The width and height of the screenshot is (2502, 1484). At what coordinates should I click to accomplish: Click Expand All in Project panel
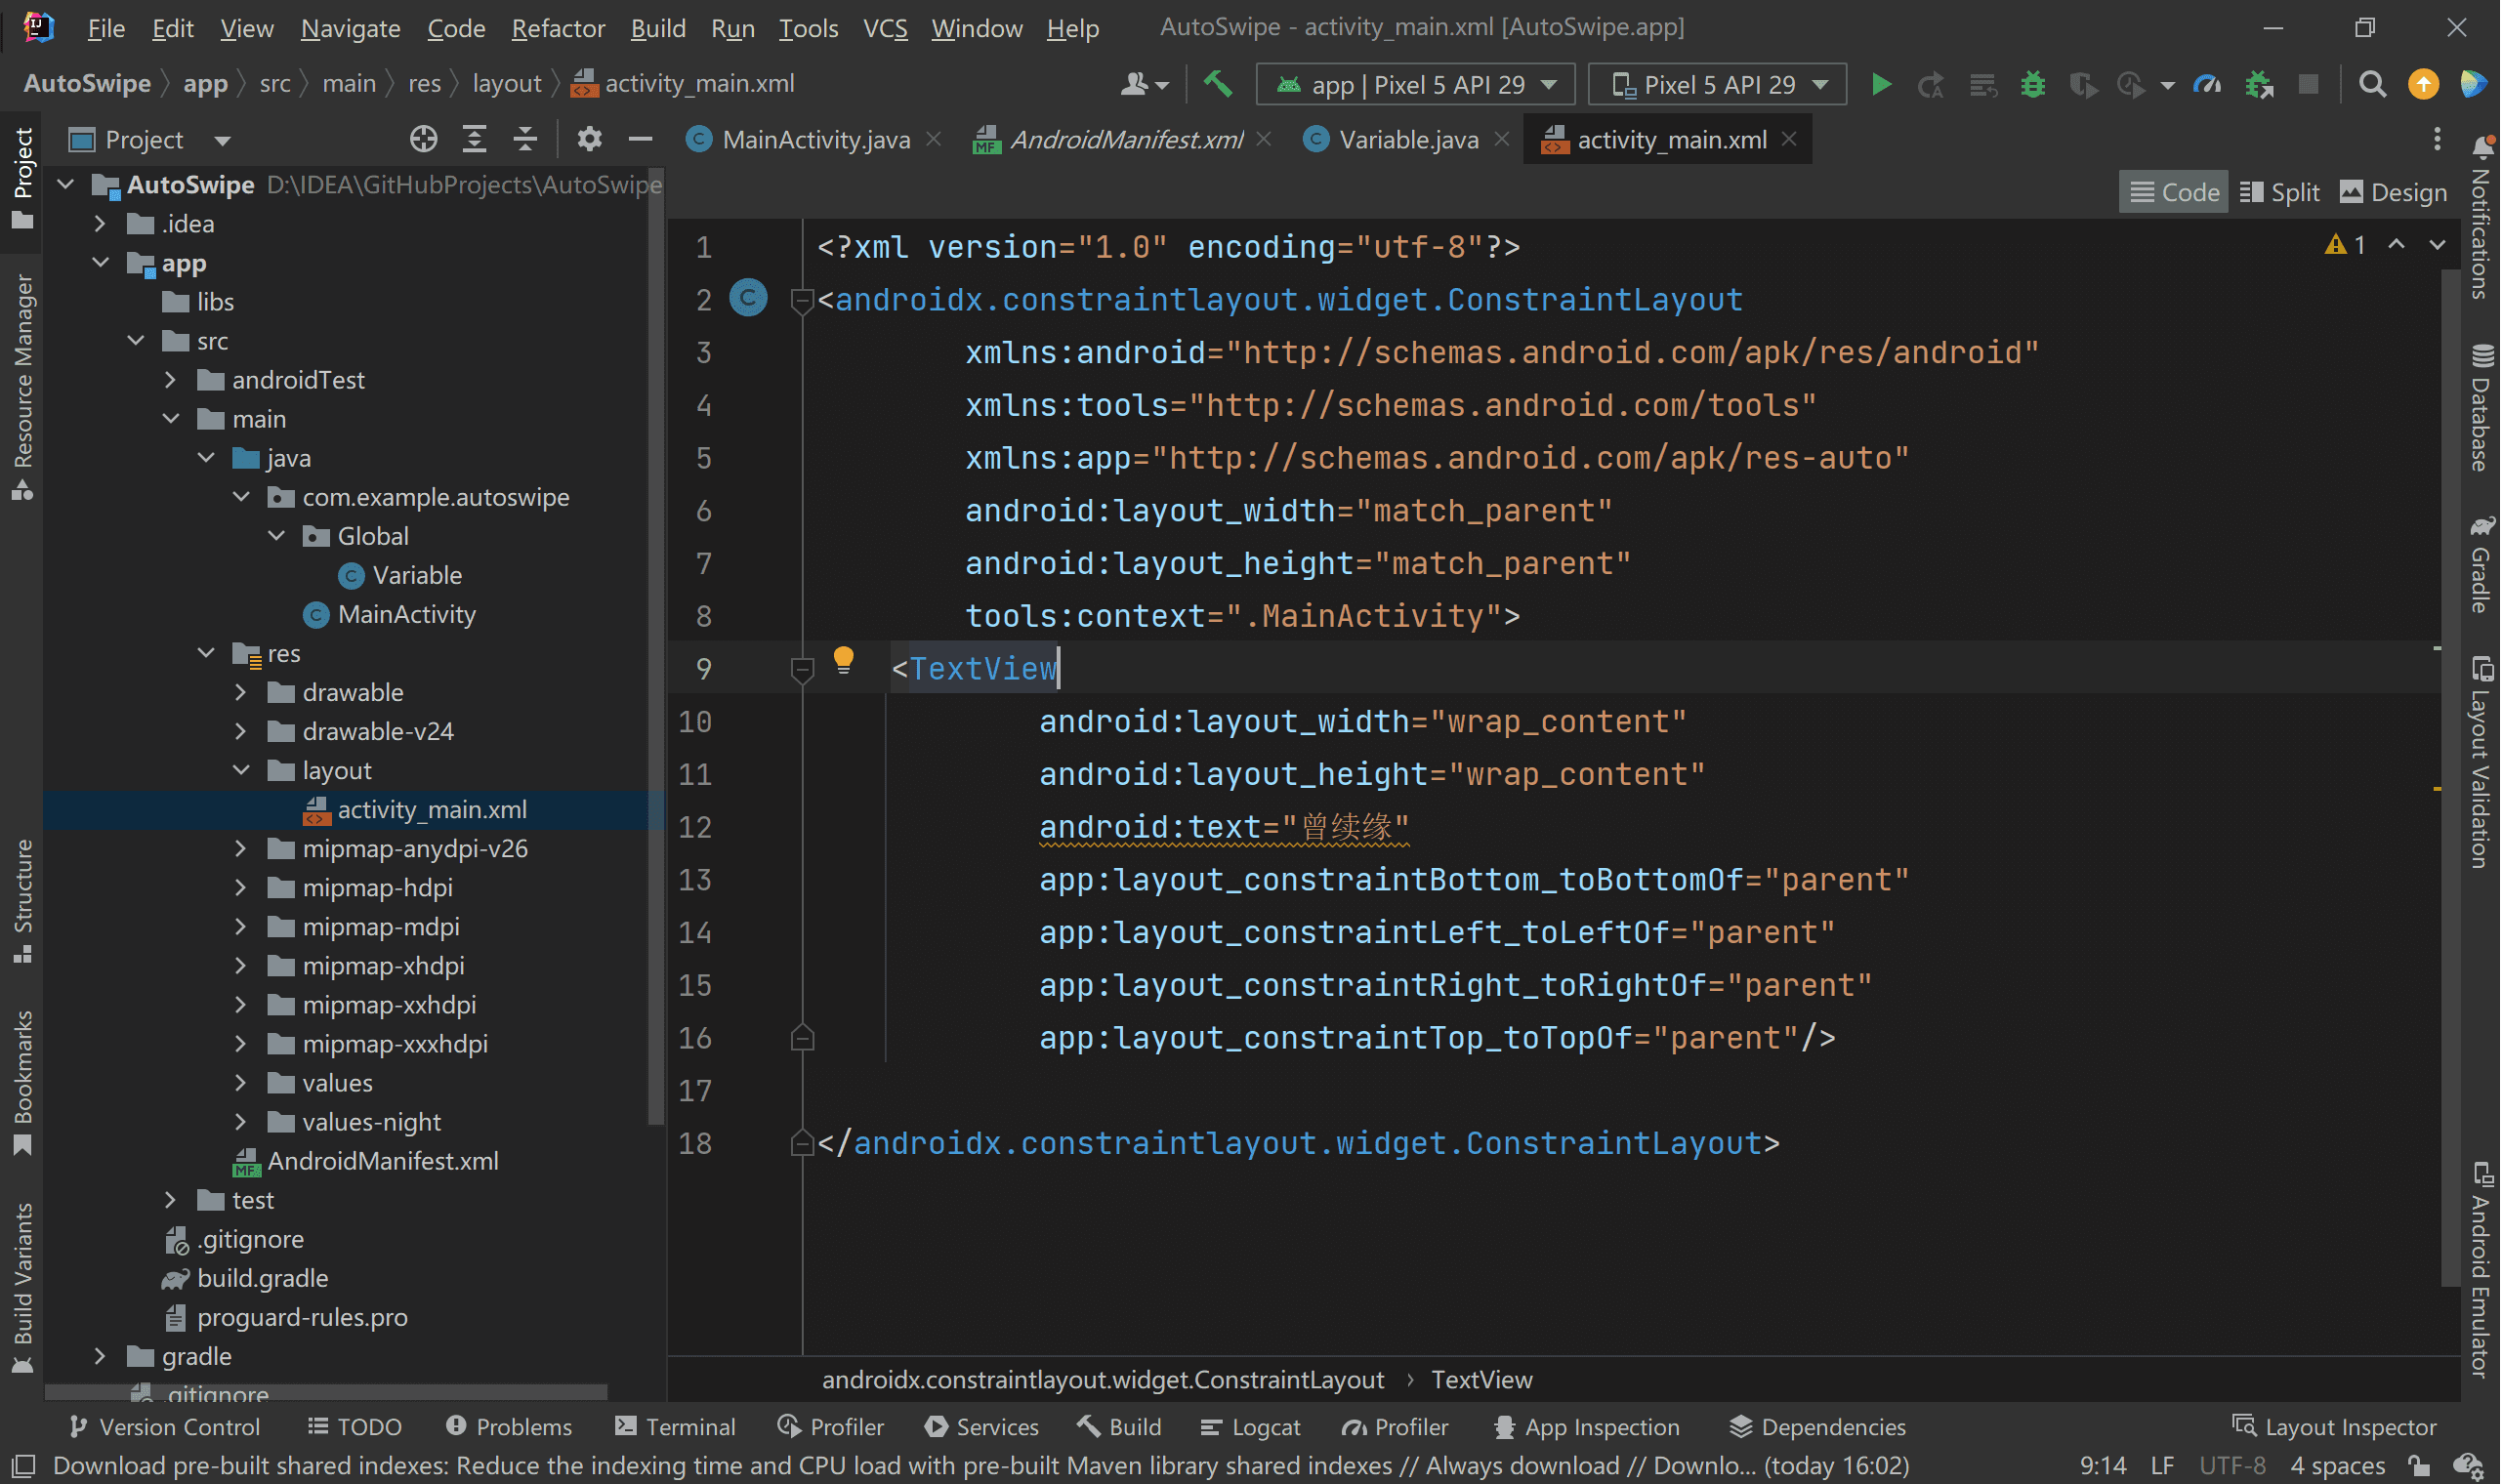point(474,139)
